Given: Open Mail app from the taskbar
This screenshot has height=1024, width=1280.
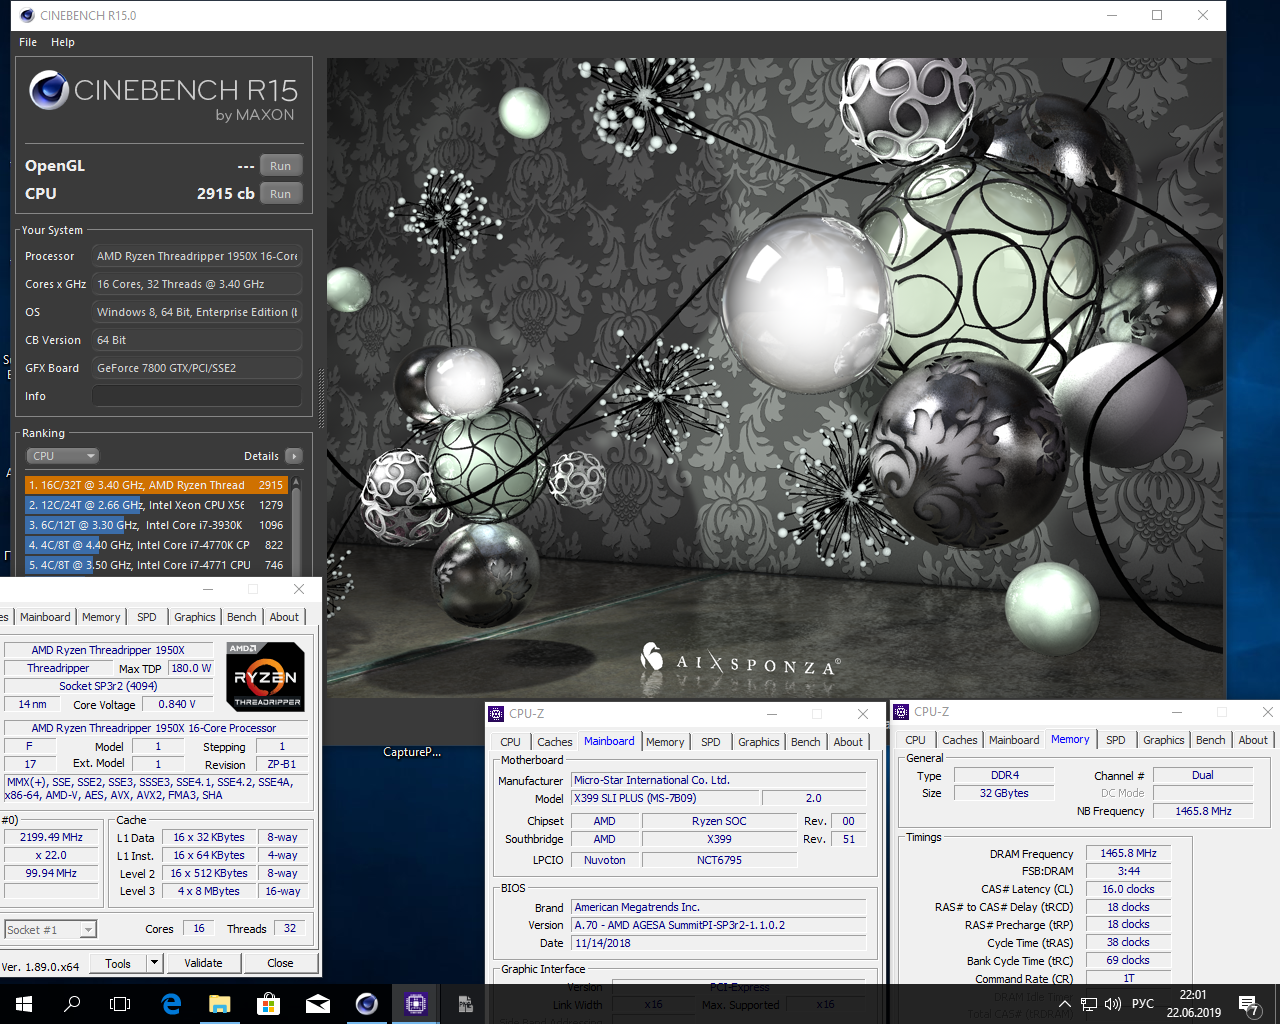Looking at the screenshot, I should coord(318,1004).
